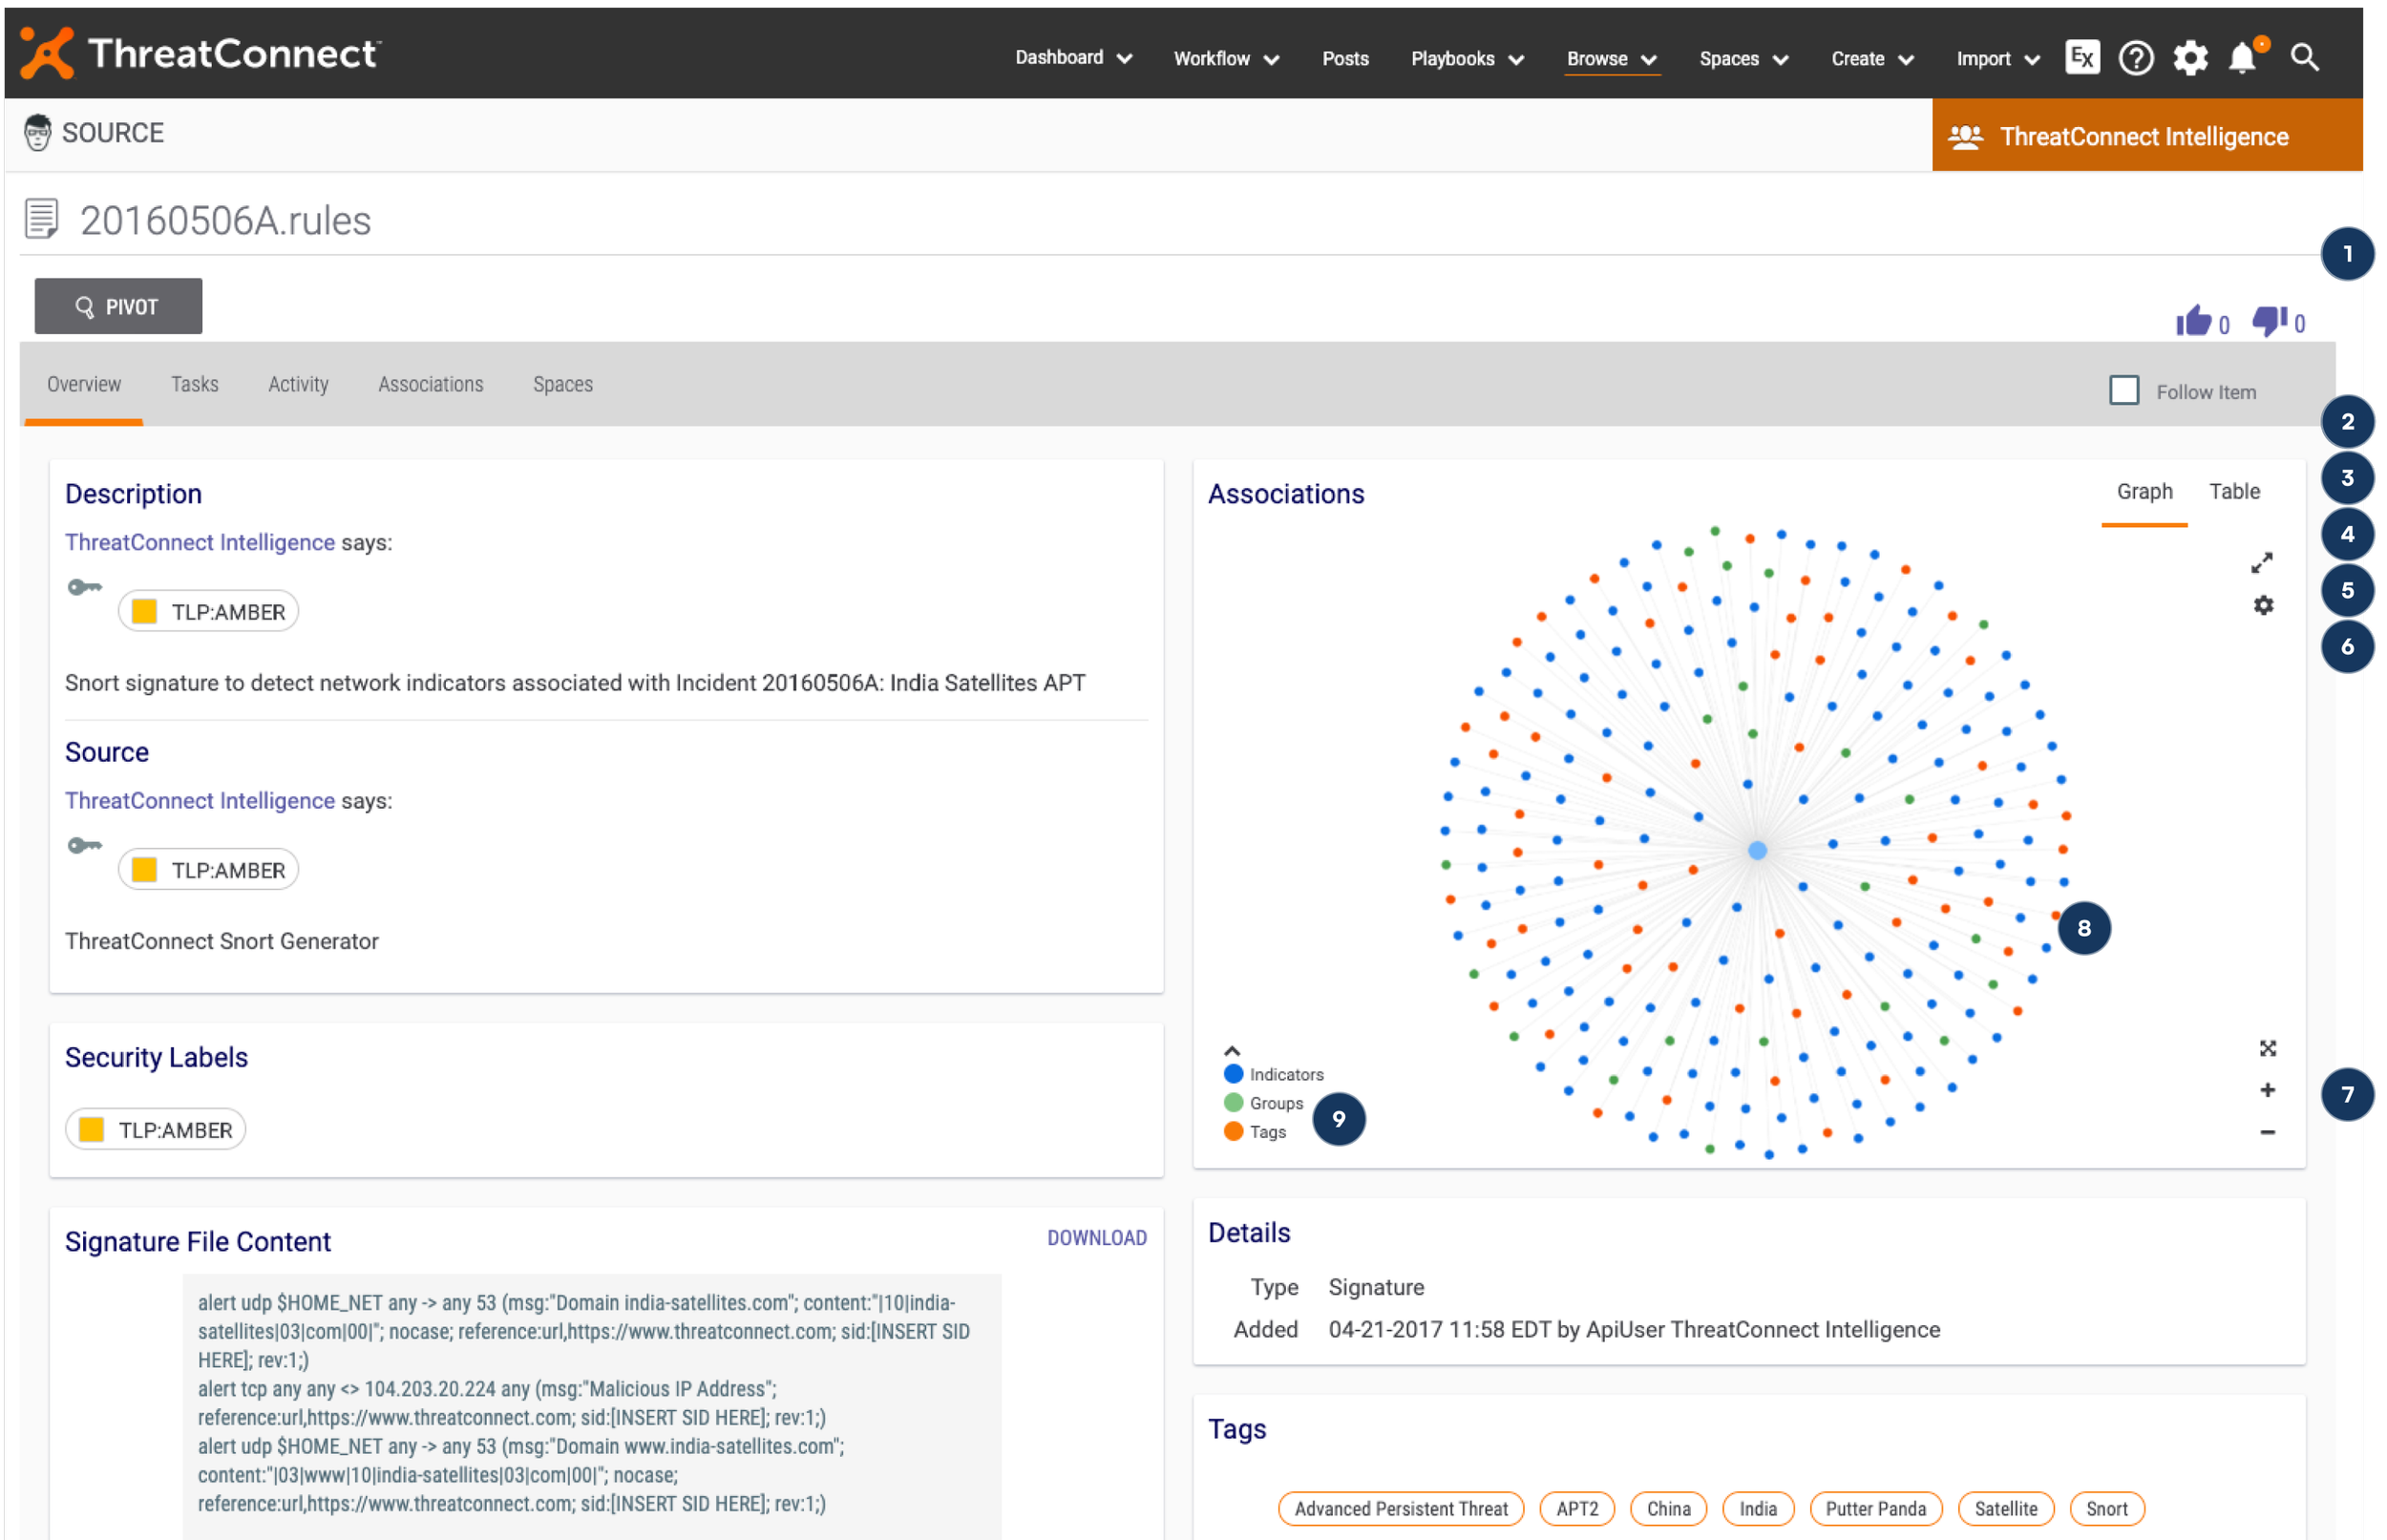2387x1540 pixels.
Task: Zoom in the graph with plus icon
Action: [x=2267, y=1090]
